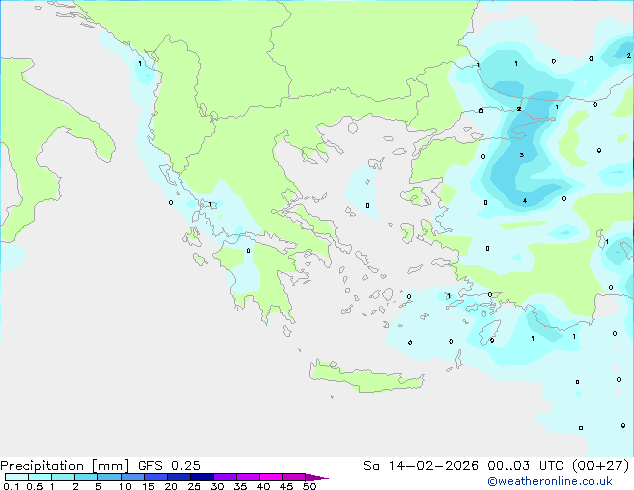
Task: Click the '10' legend scale label
Action: [x=125, y=486]
